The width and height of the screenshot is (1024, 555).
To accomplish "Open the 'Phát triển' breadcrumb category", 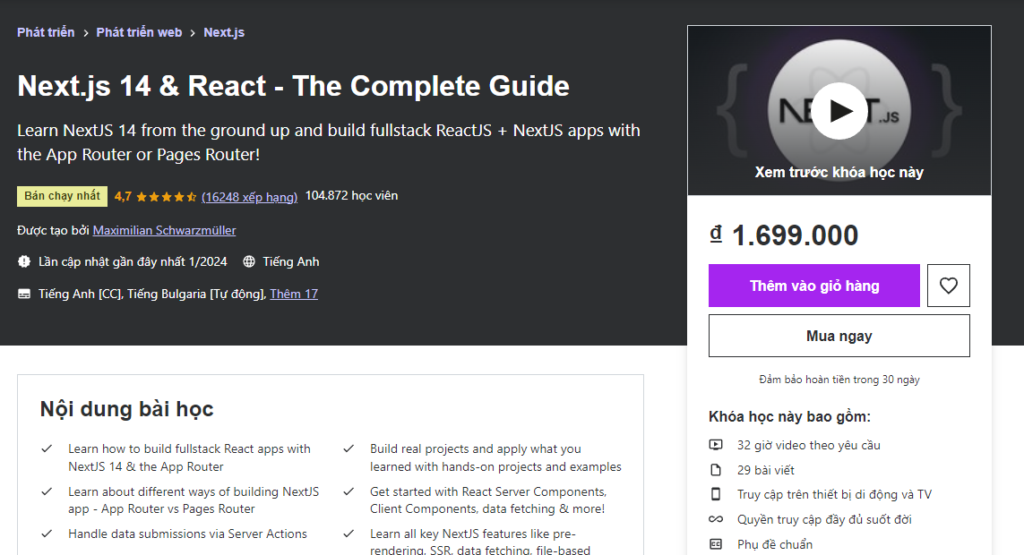I will point(46,33).
